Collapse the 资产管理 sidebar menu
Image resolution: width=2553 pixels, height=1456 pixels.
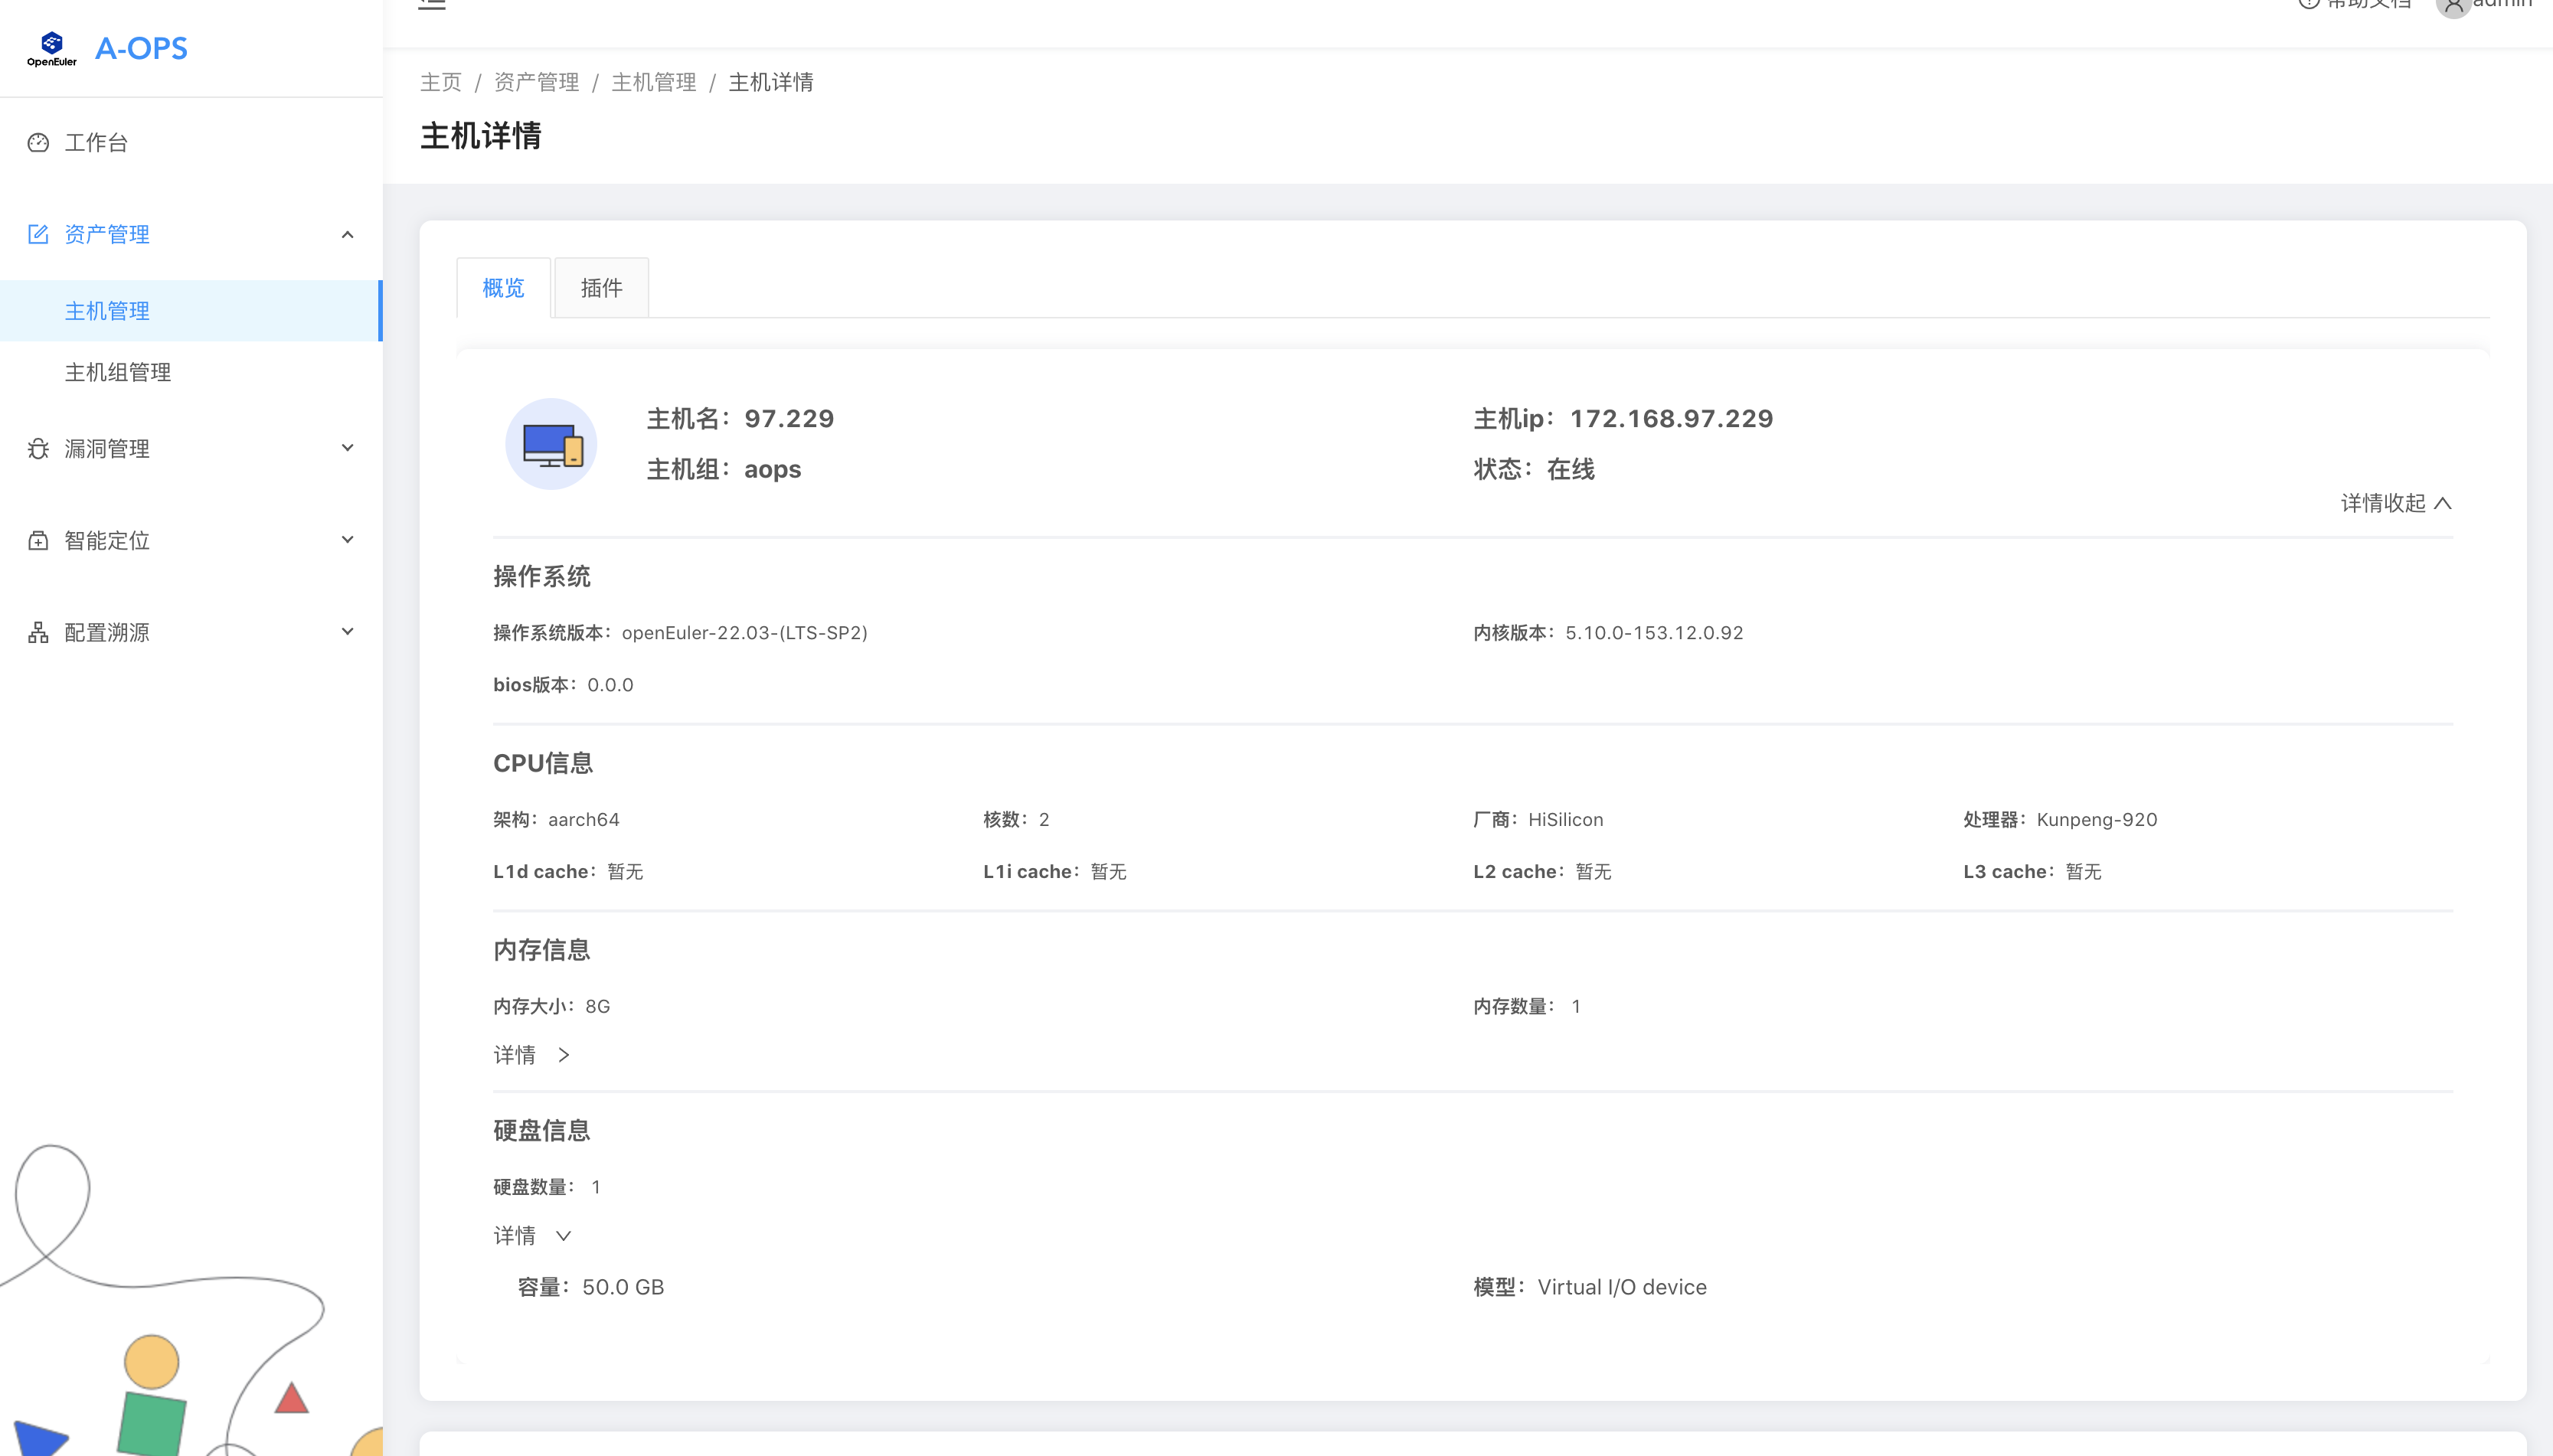click(x=347, y=234)
